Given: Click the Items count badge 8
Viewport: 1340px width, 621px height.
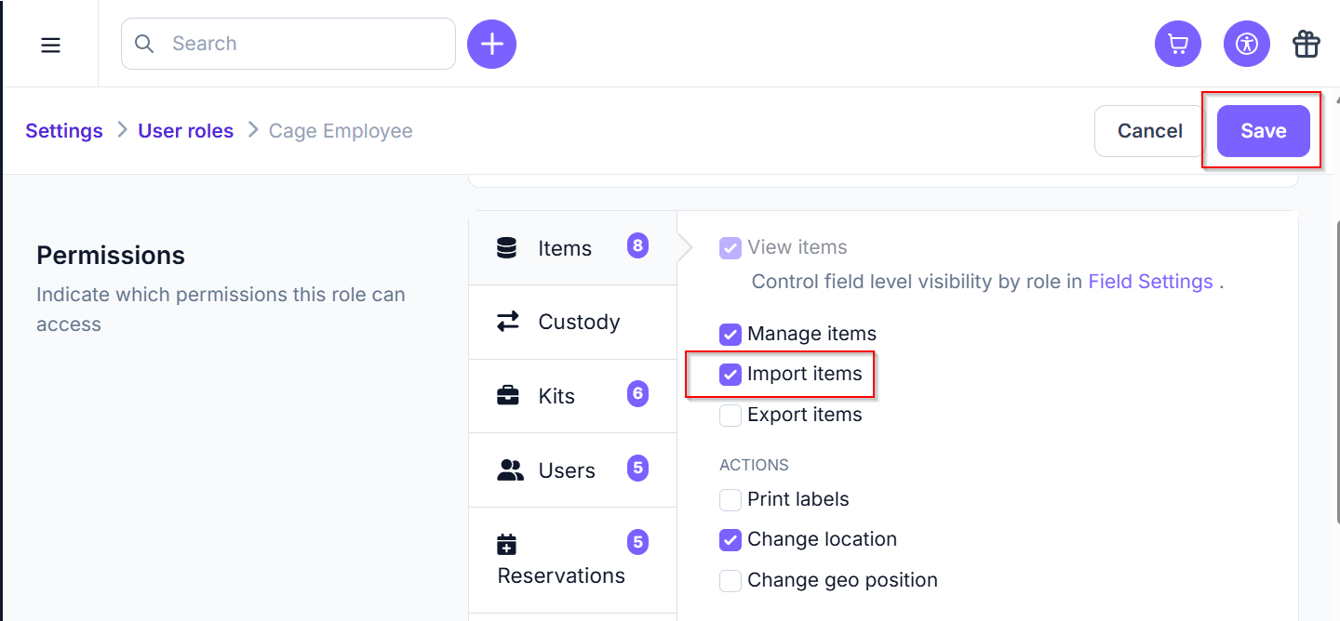Looking at the screenshot, I should [x=638, y=245].
